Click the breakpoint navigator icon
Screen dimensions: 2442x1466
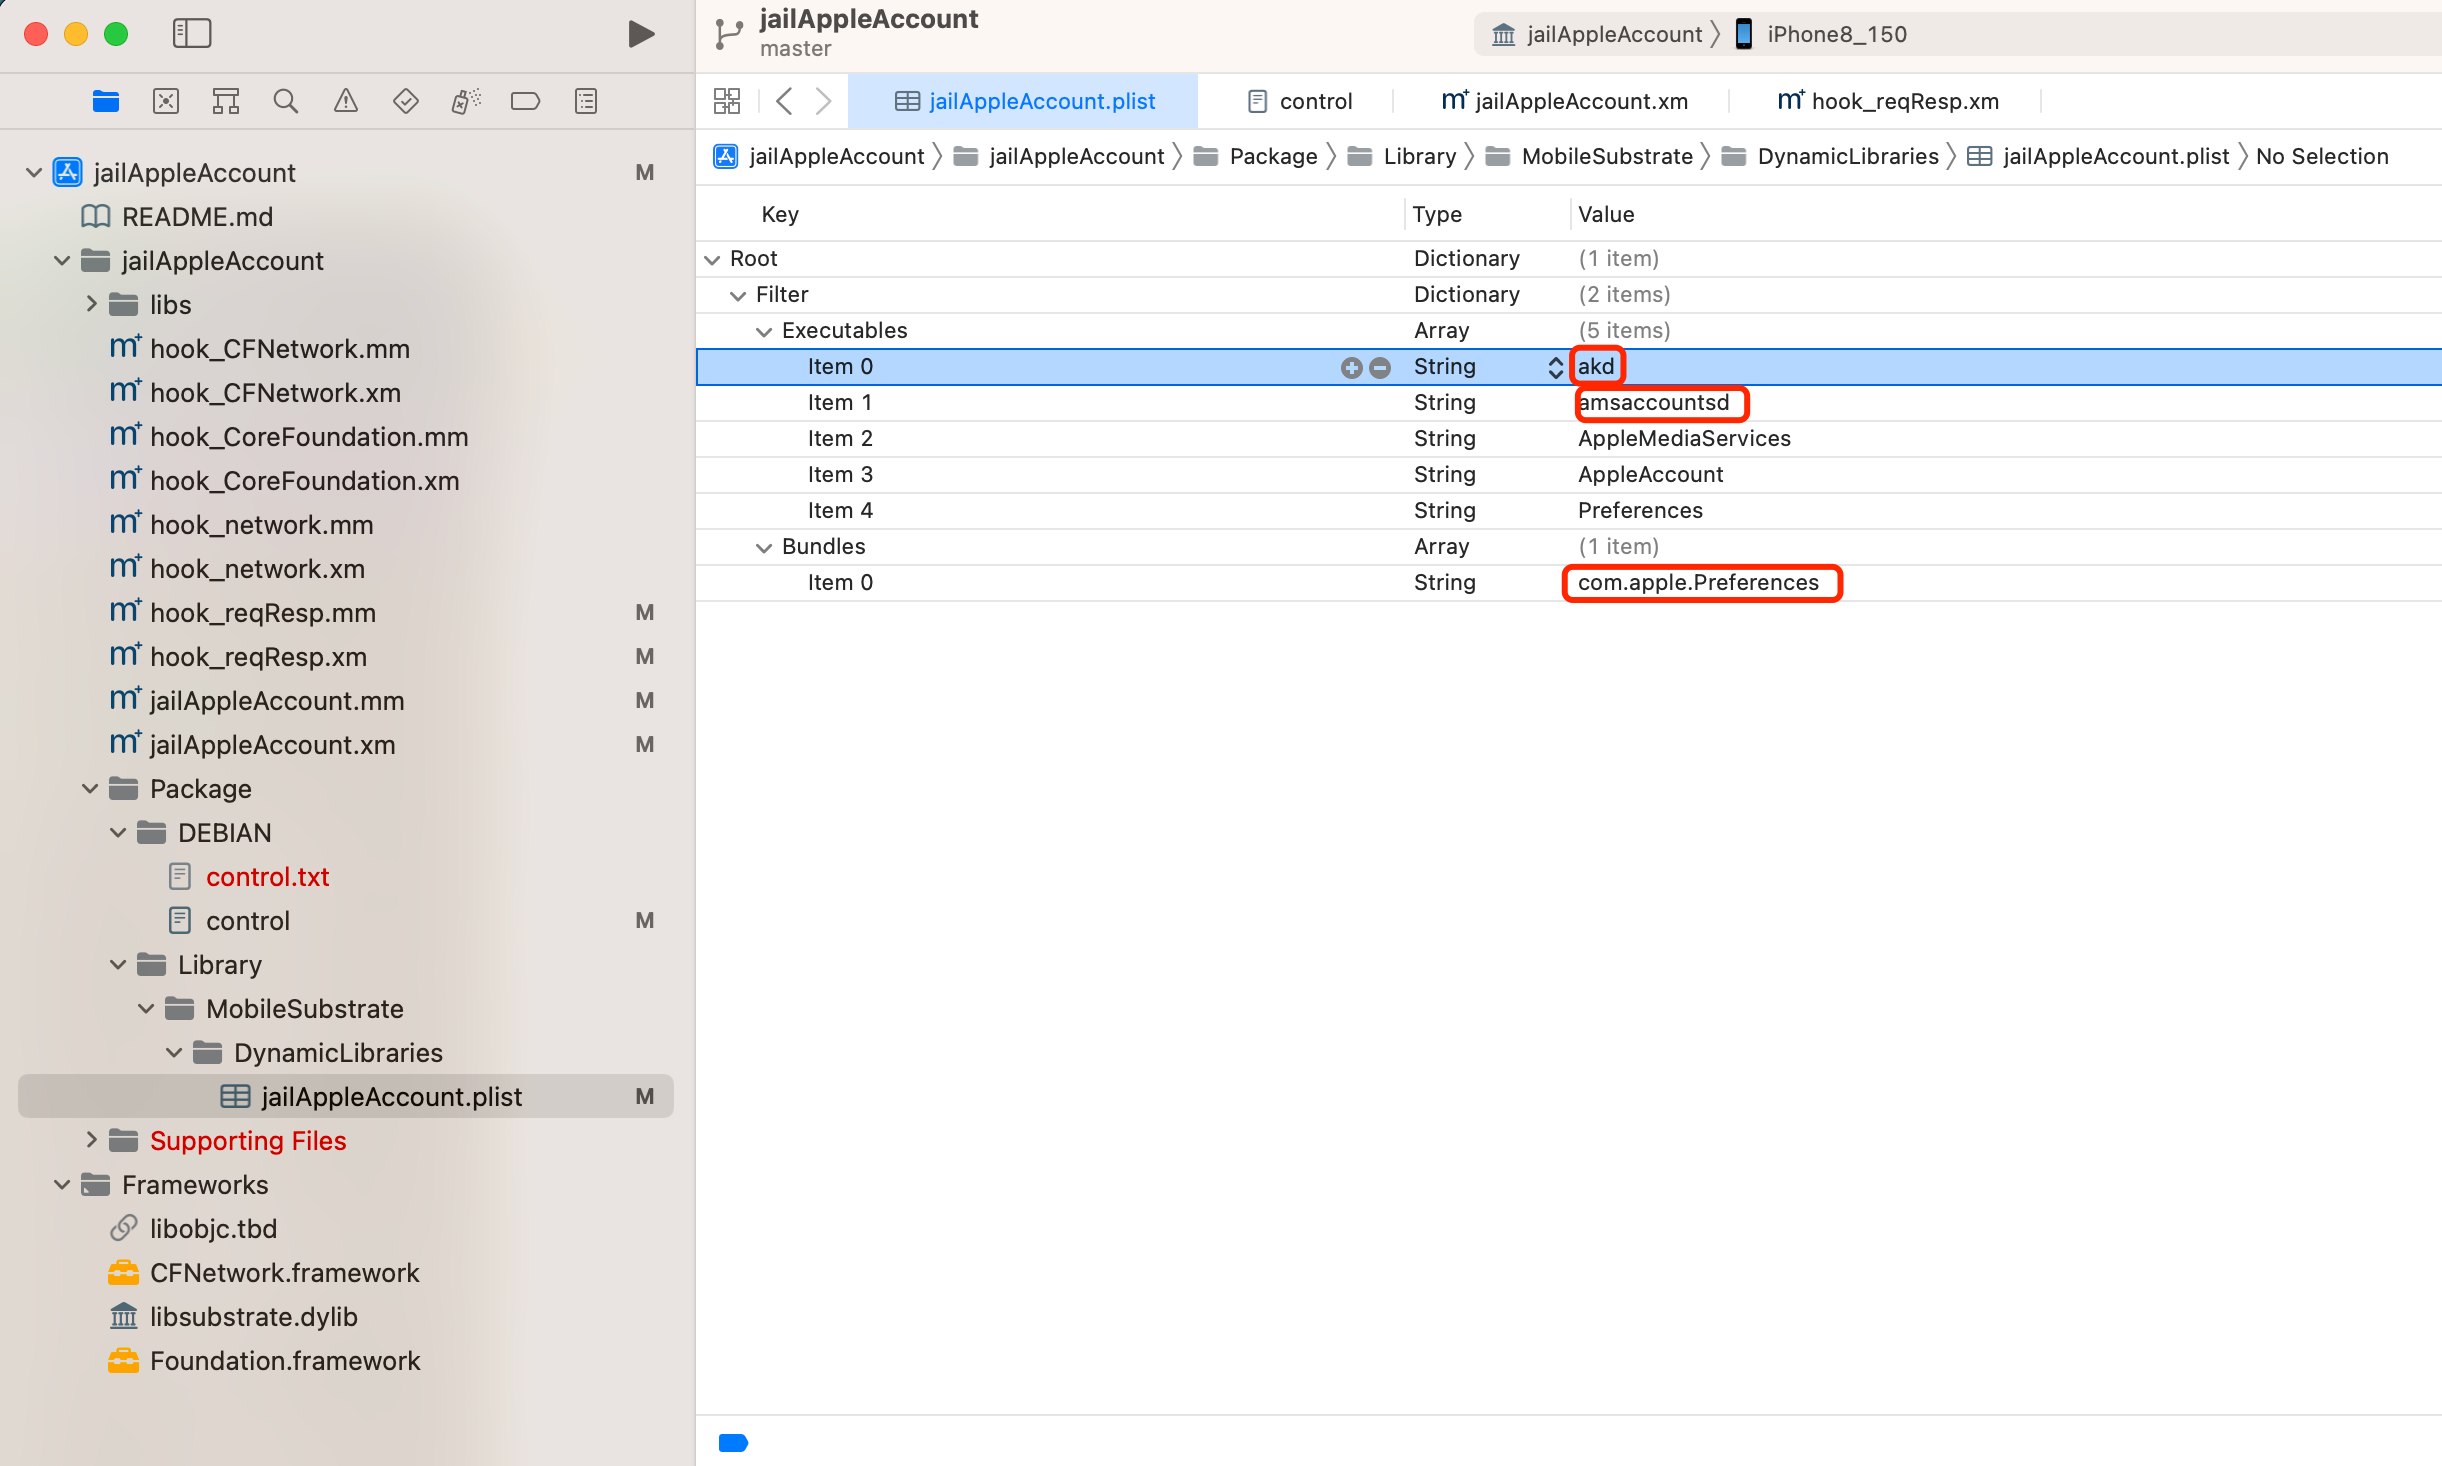(525, 101)
